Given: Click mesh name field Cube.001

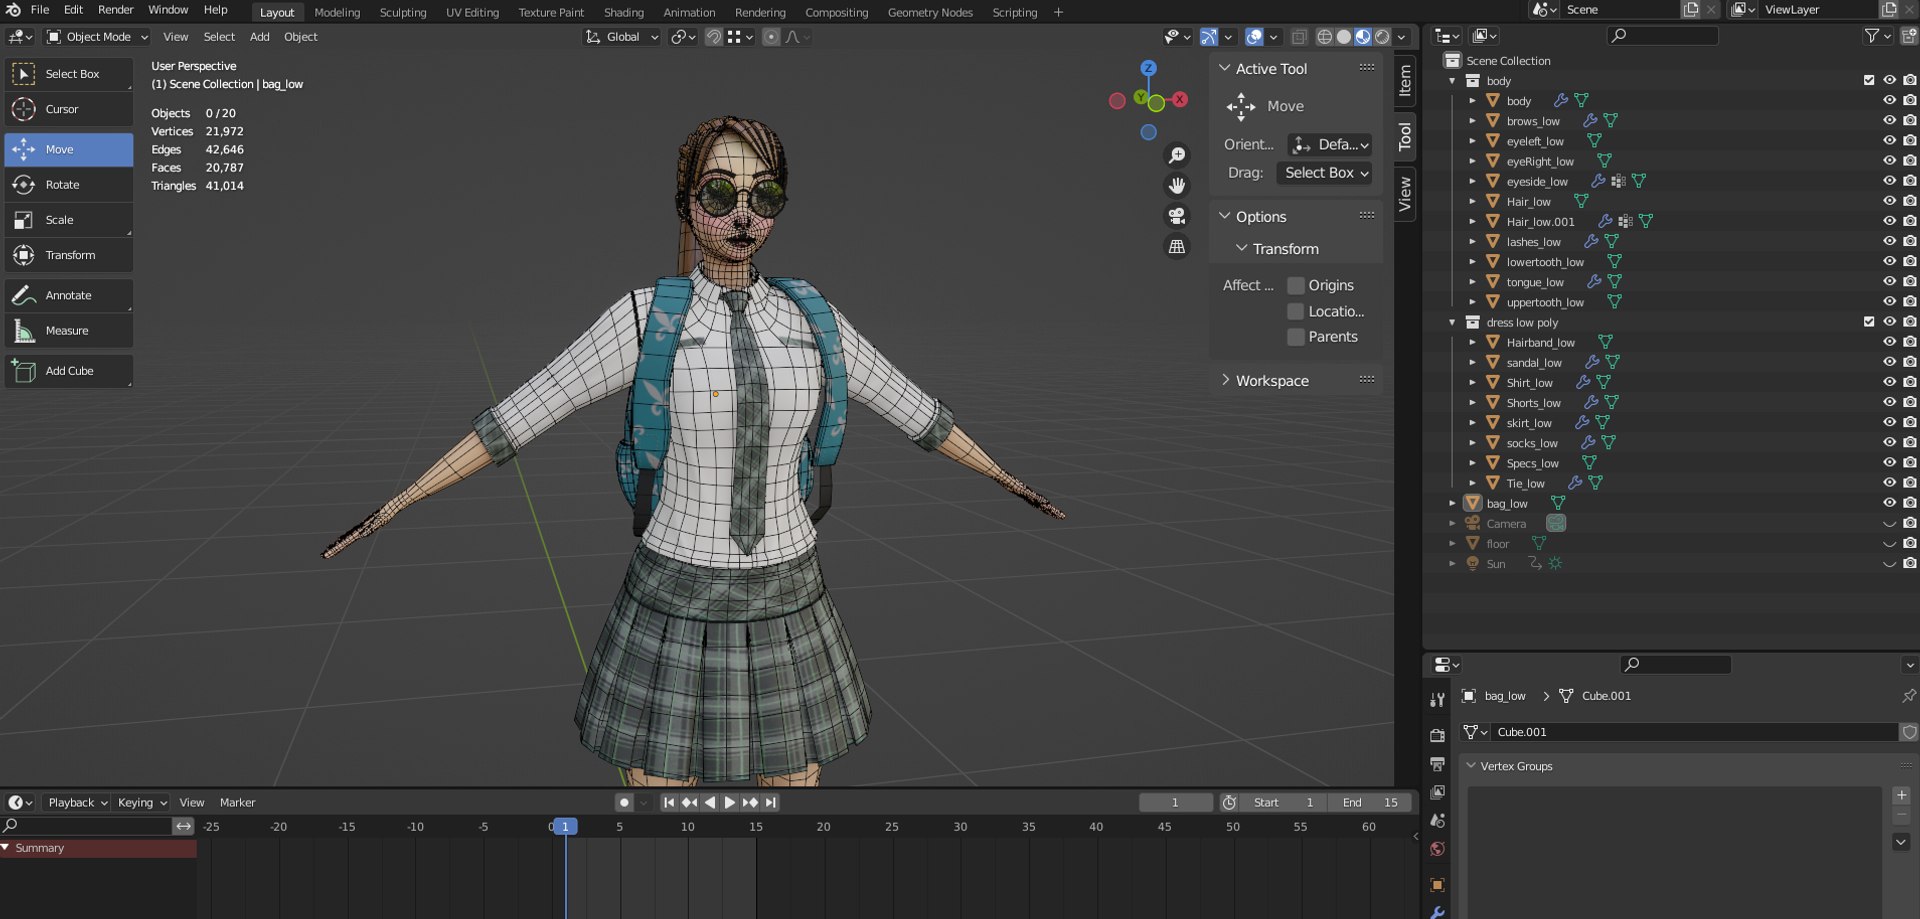Looking at the screenshot, I should coord(1694,732).
